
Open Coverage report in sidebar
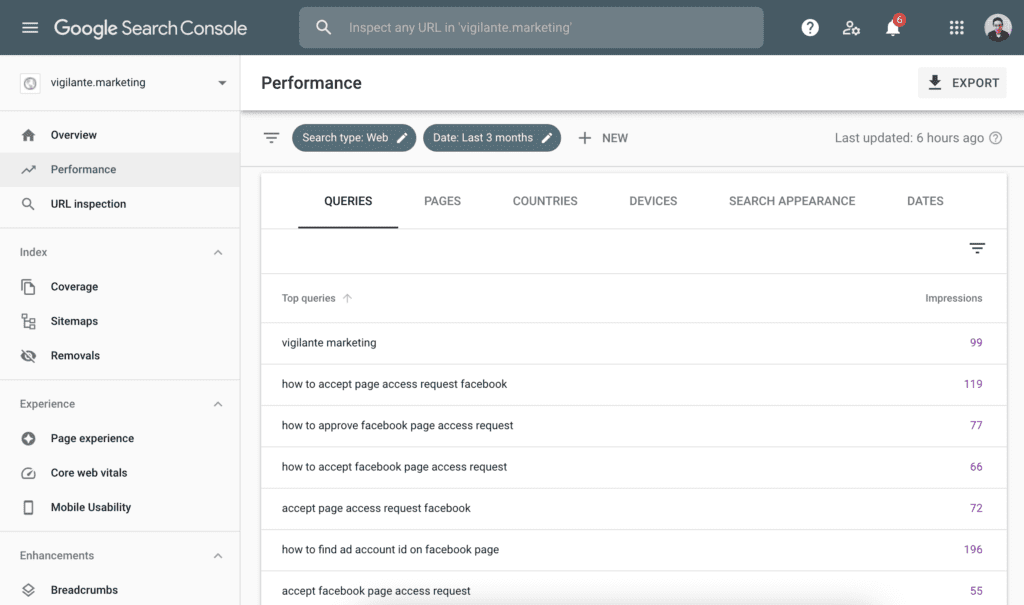(120, 287)
